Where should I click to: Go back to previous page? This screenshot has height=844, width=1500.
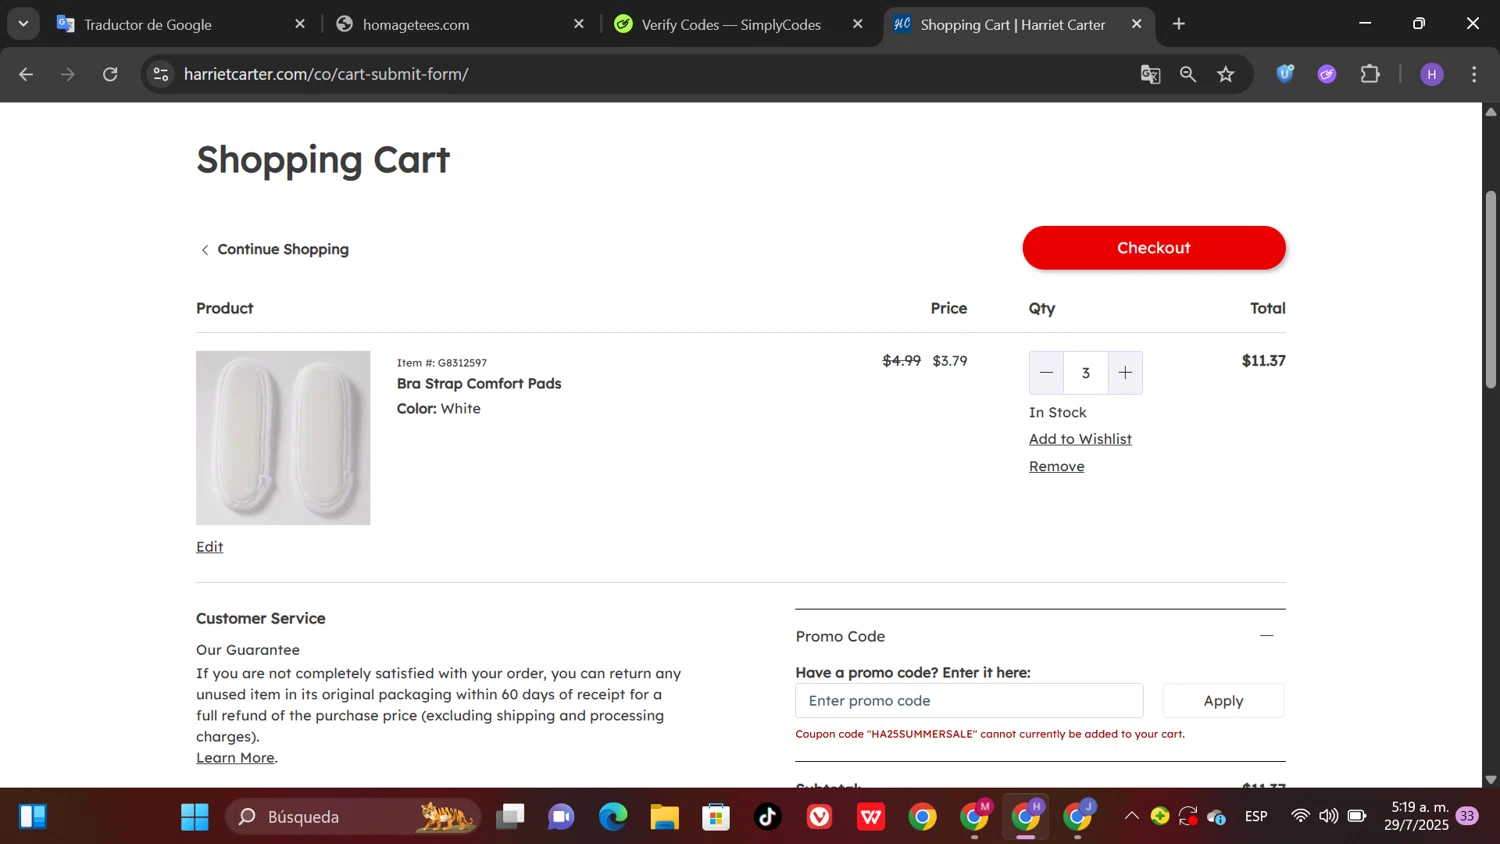point(26,74)
